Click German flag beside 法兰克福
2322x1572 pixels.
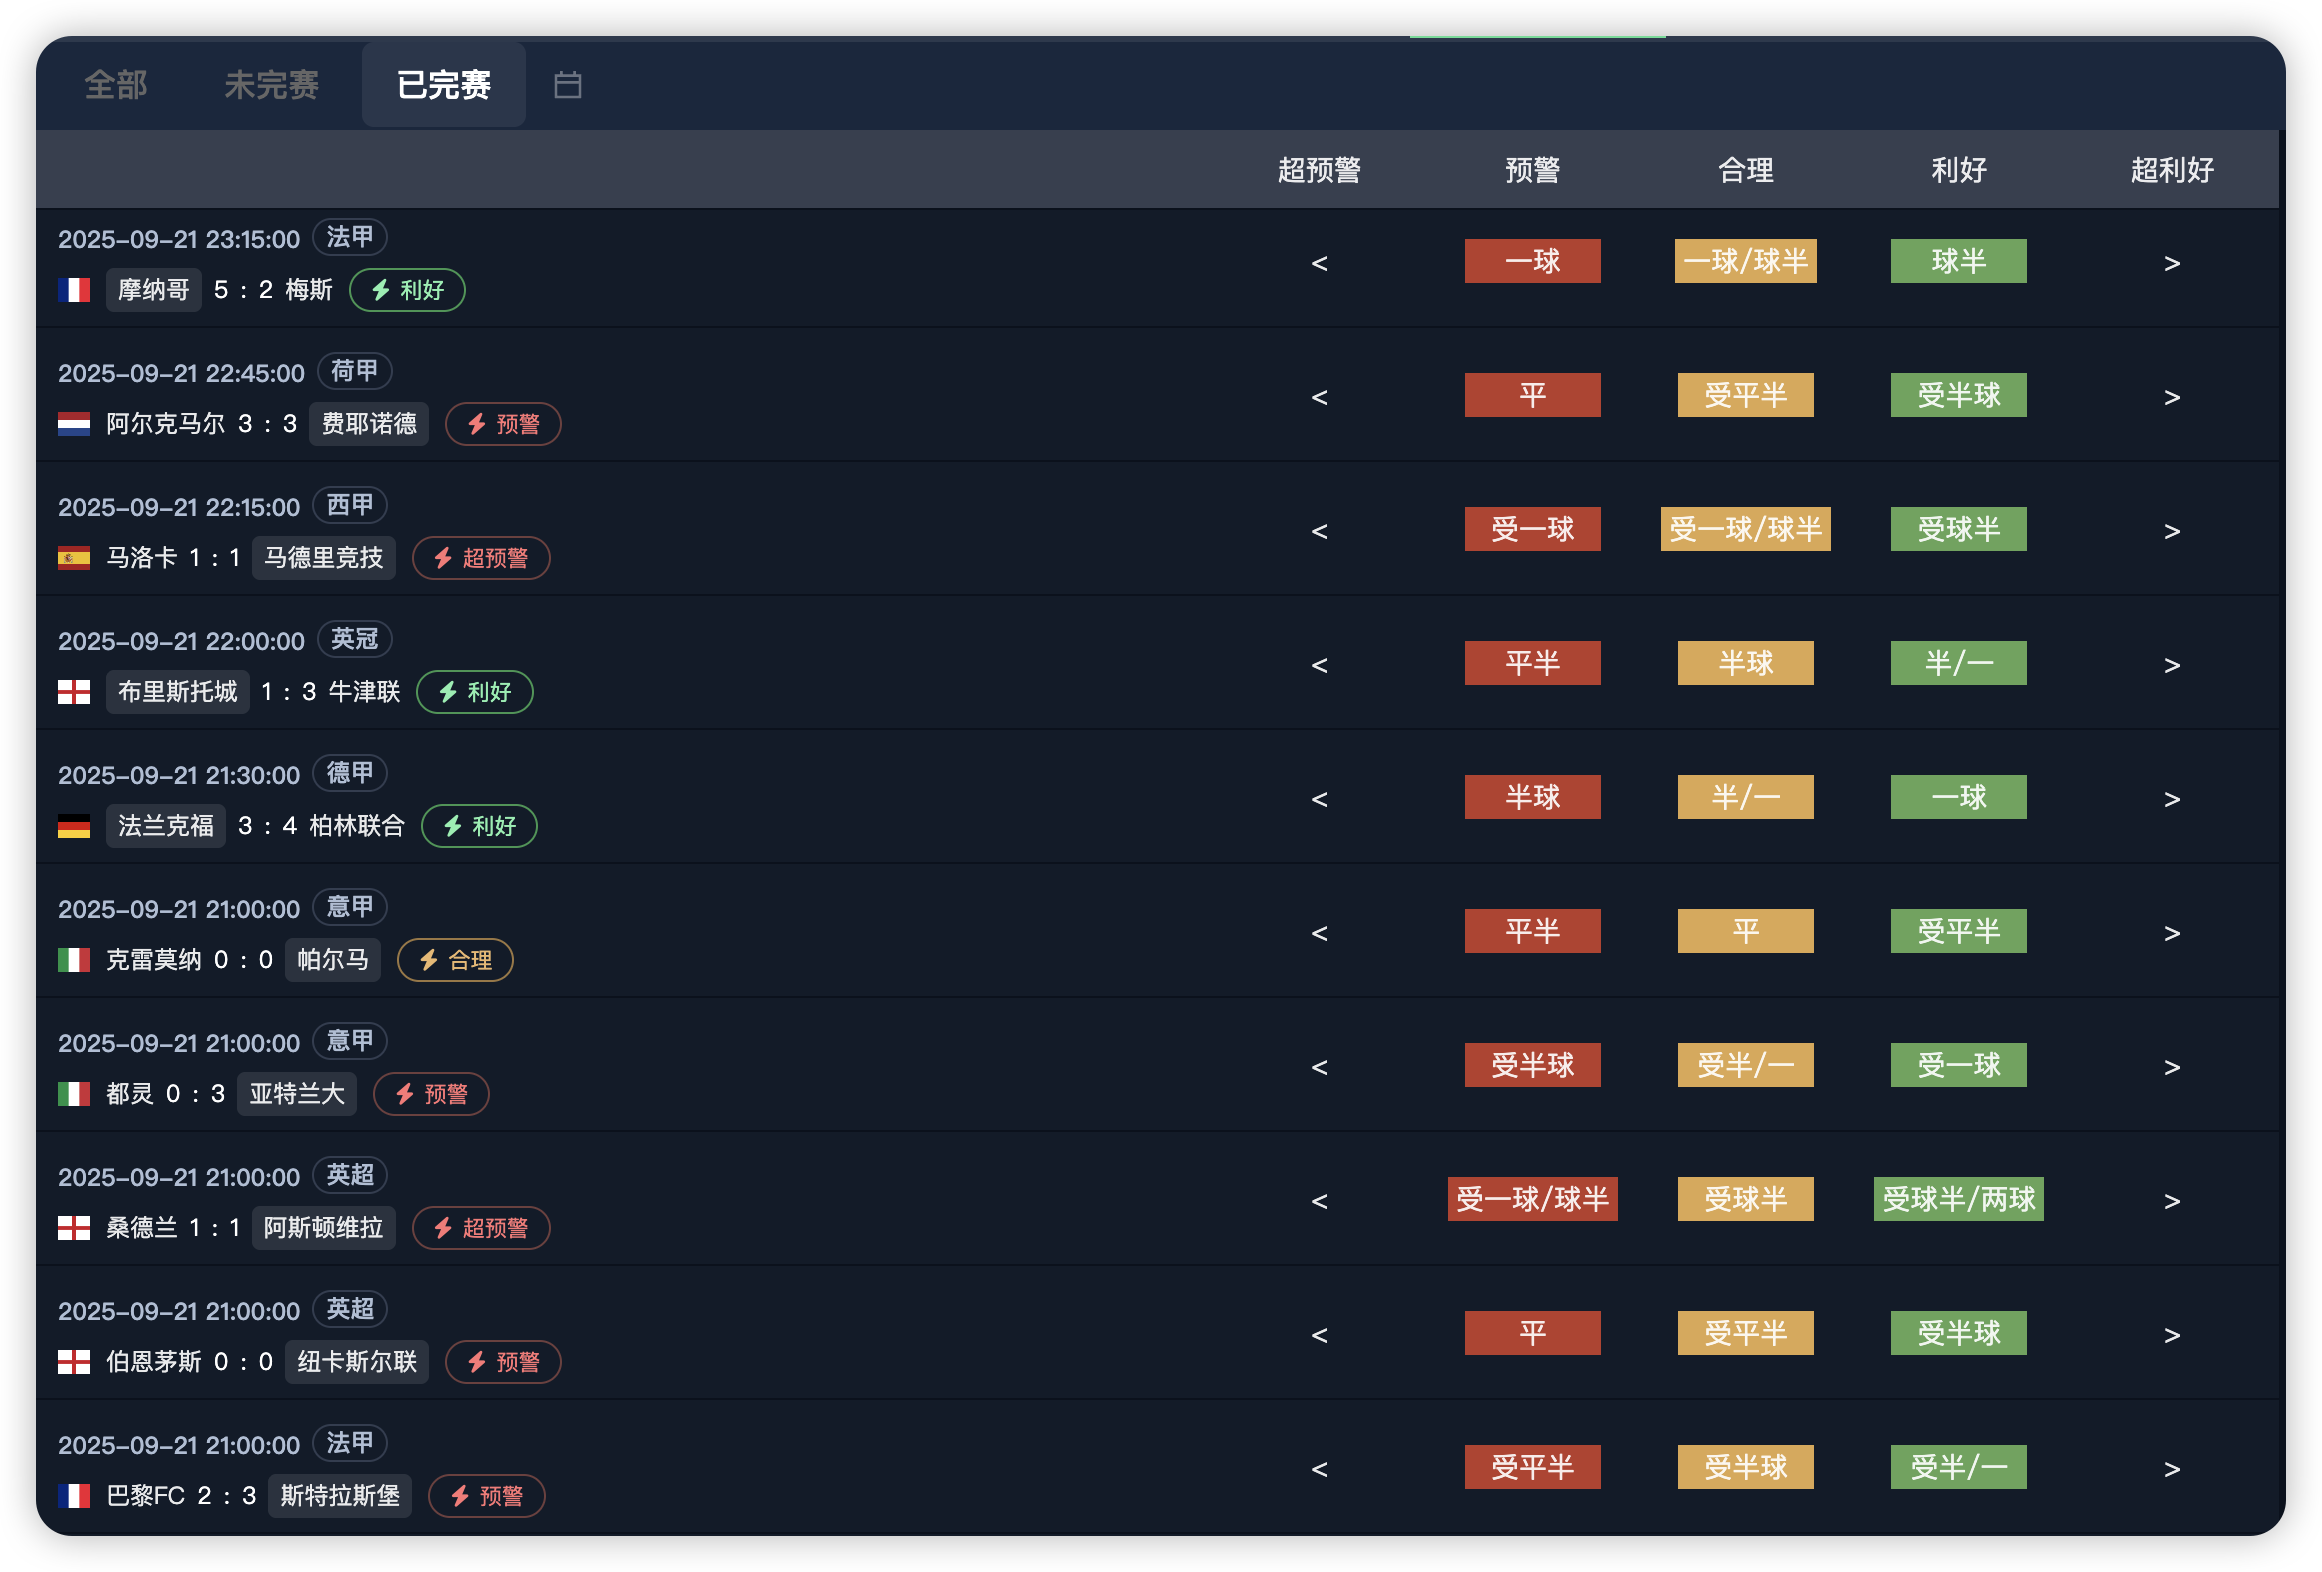74,826
